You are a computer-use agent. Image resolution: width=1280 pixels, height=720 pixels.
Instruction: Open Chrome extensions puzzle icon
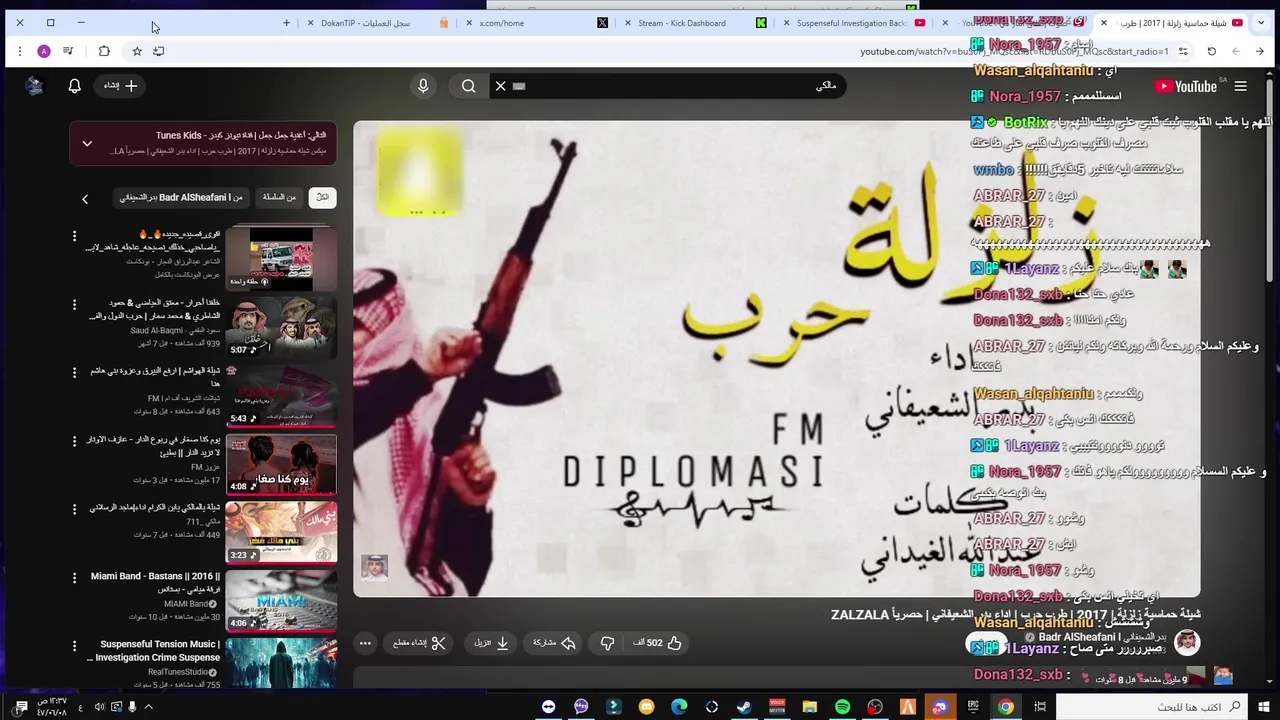coord(104,51)
